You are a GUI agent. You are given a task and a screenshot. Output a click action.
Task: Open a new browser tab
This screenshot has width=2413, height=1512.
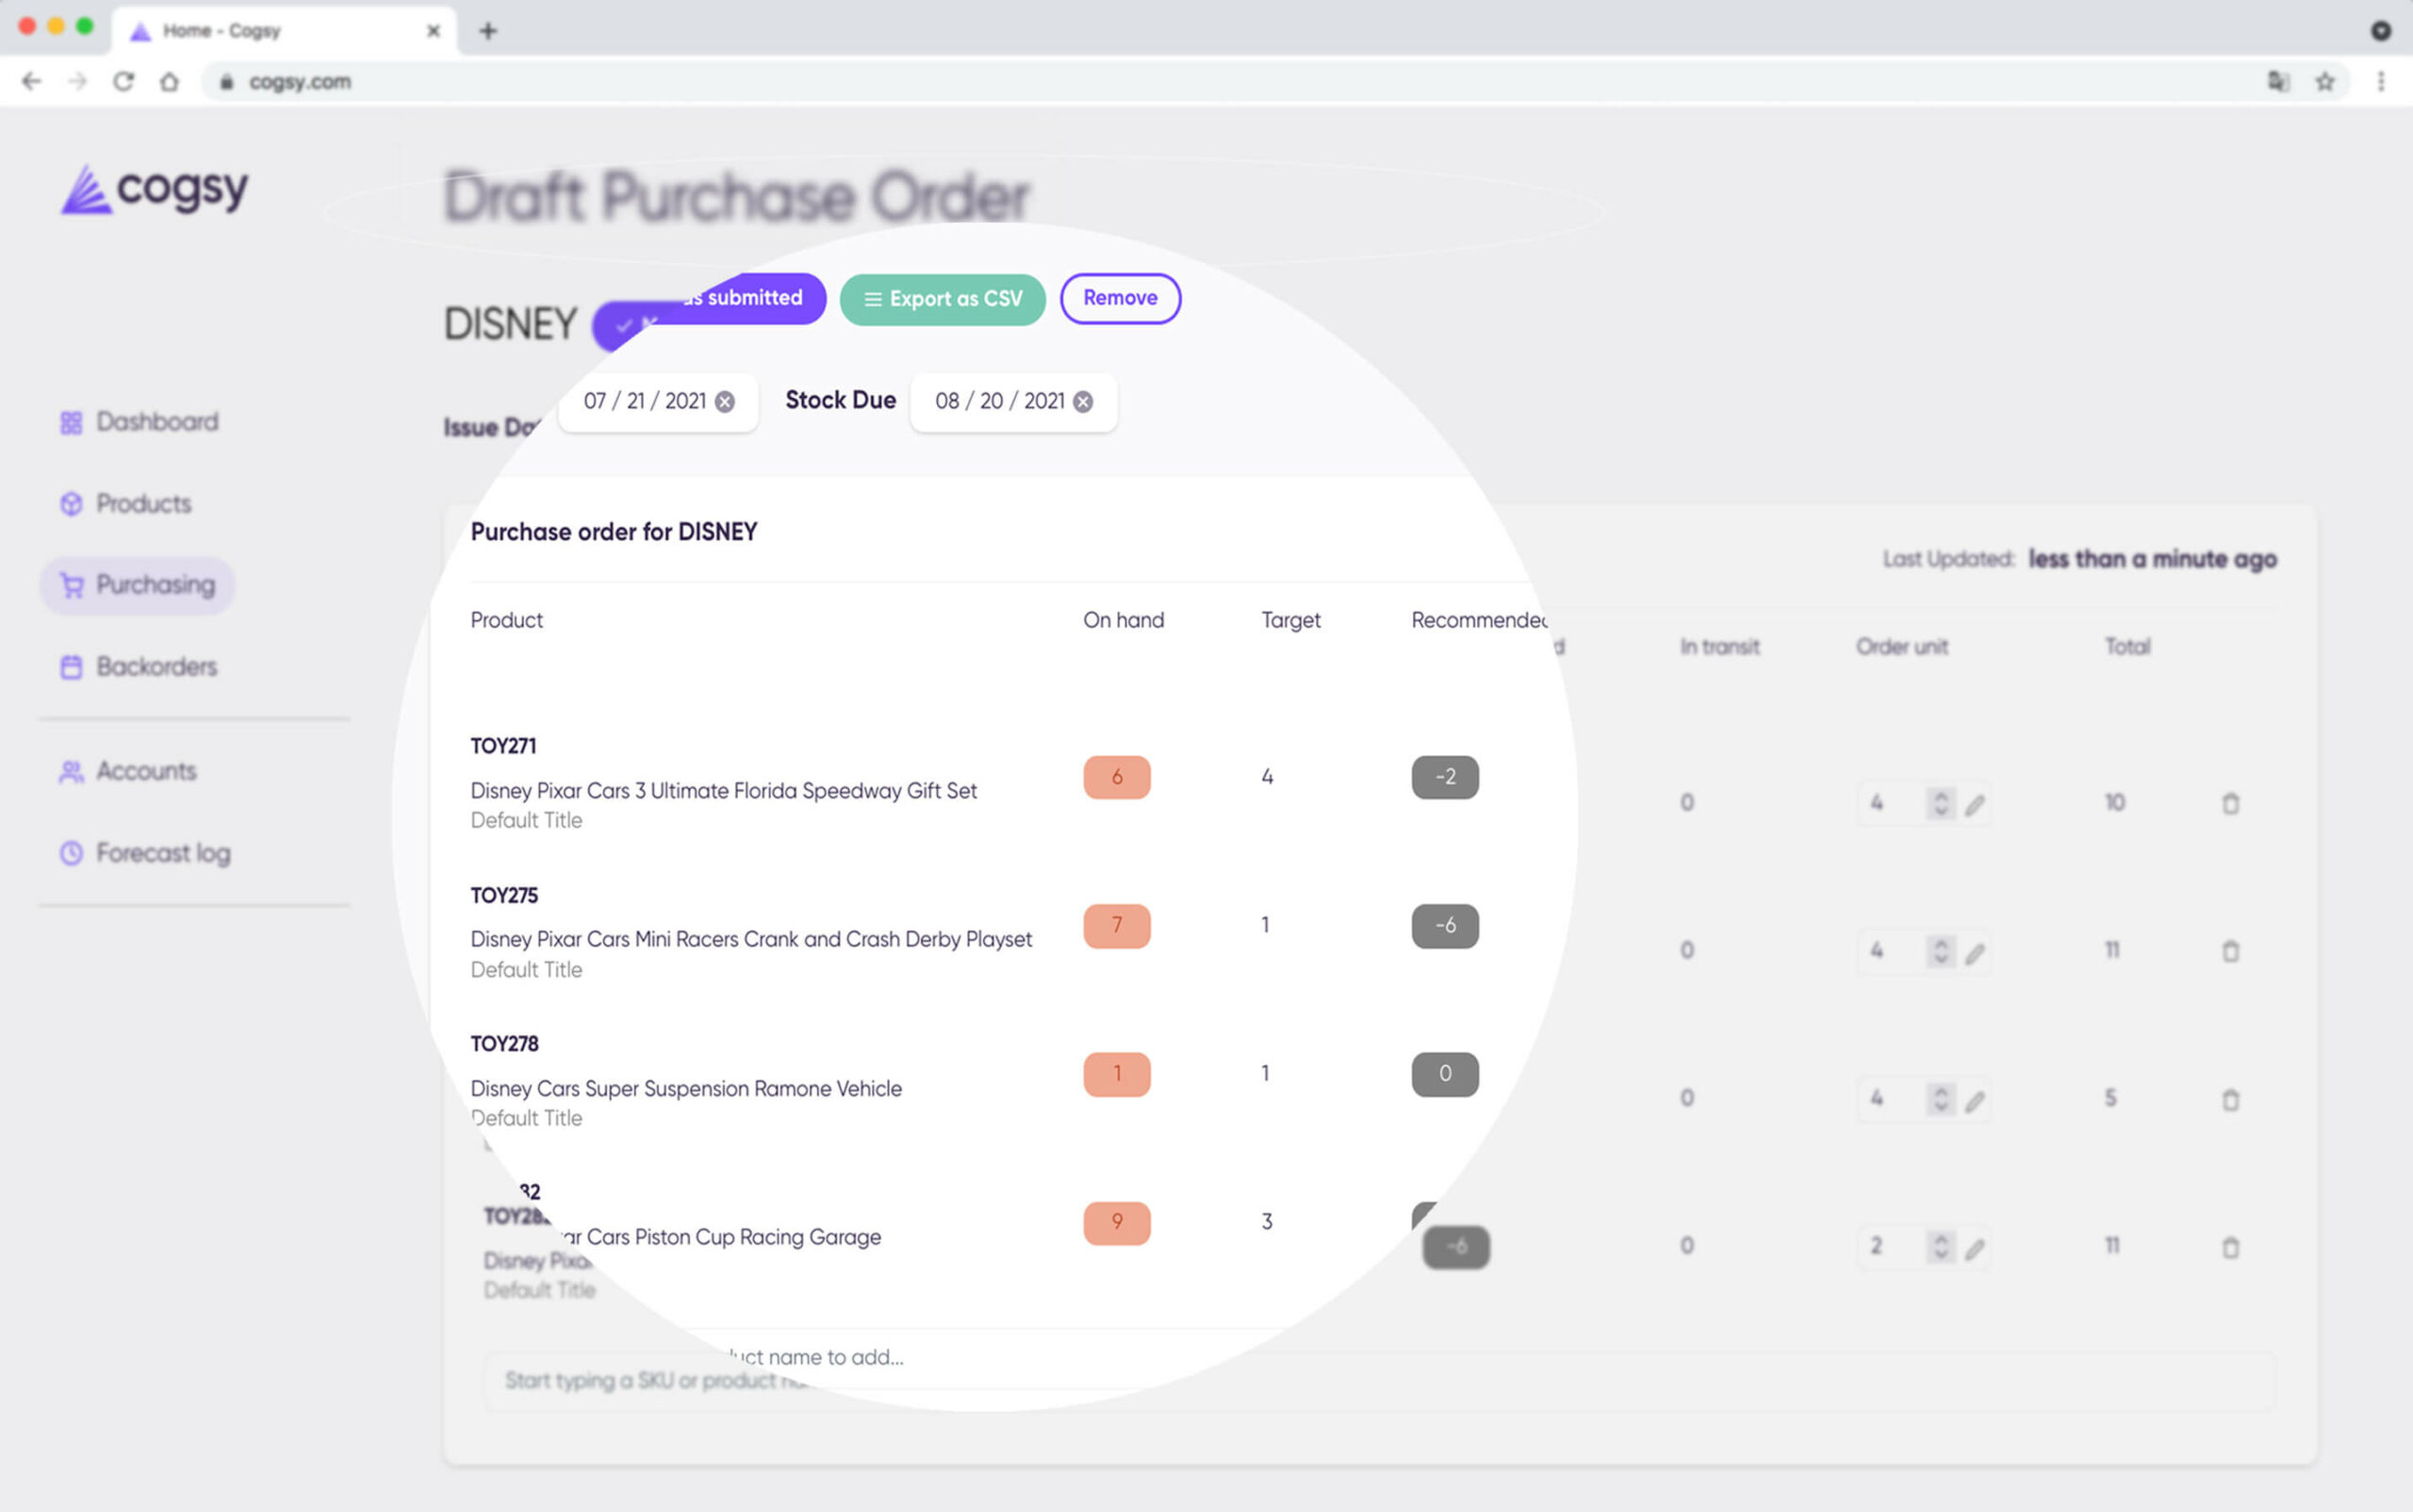coord(488,31)
